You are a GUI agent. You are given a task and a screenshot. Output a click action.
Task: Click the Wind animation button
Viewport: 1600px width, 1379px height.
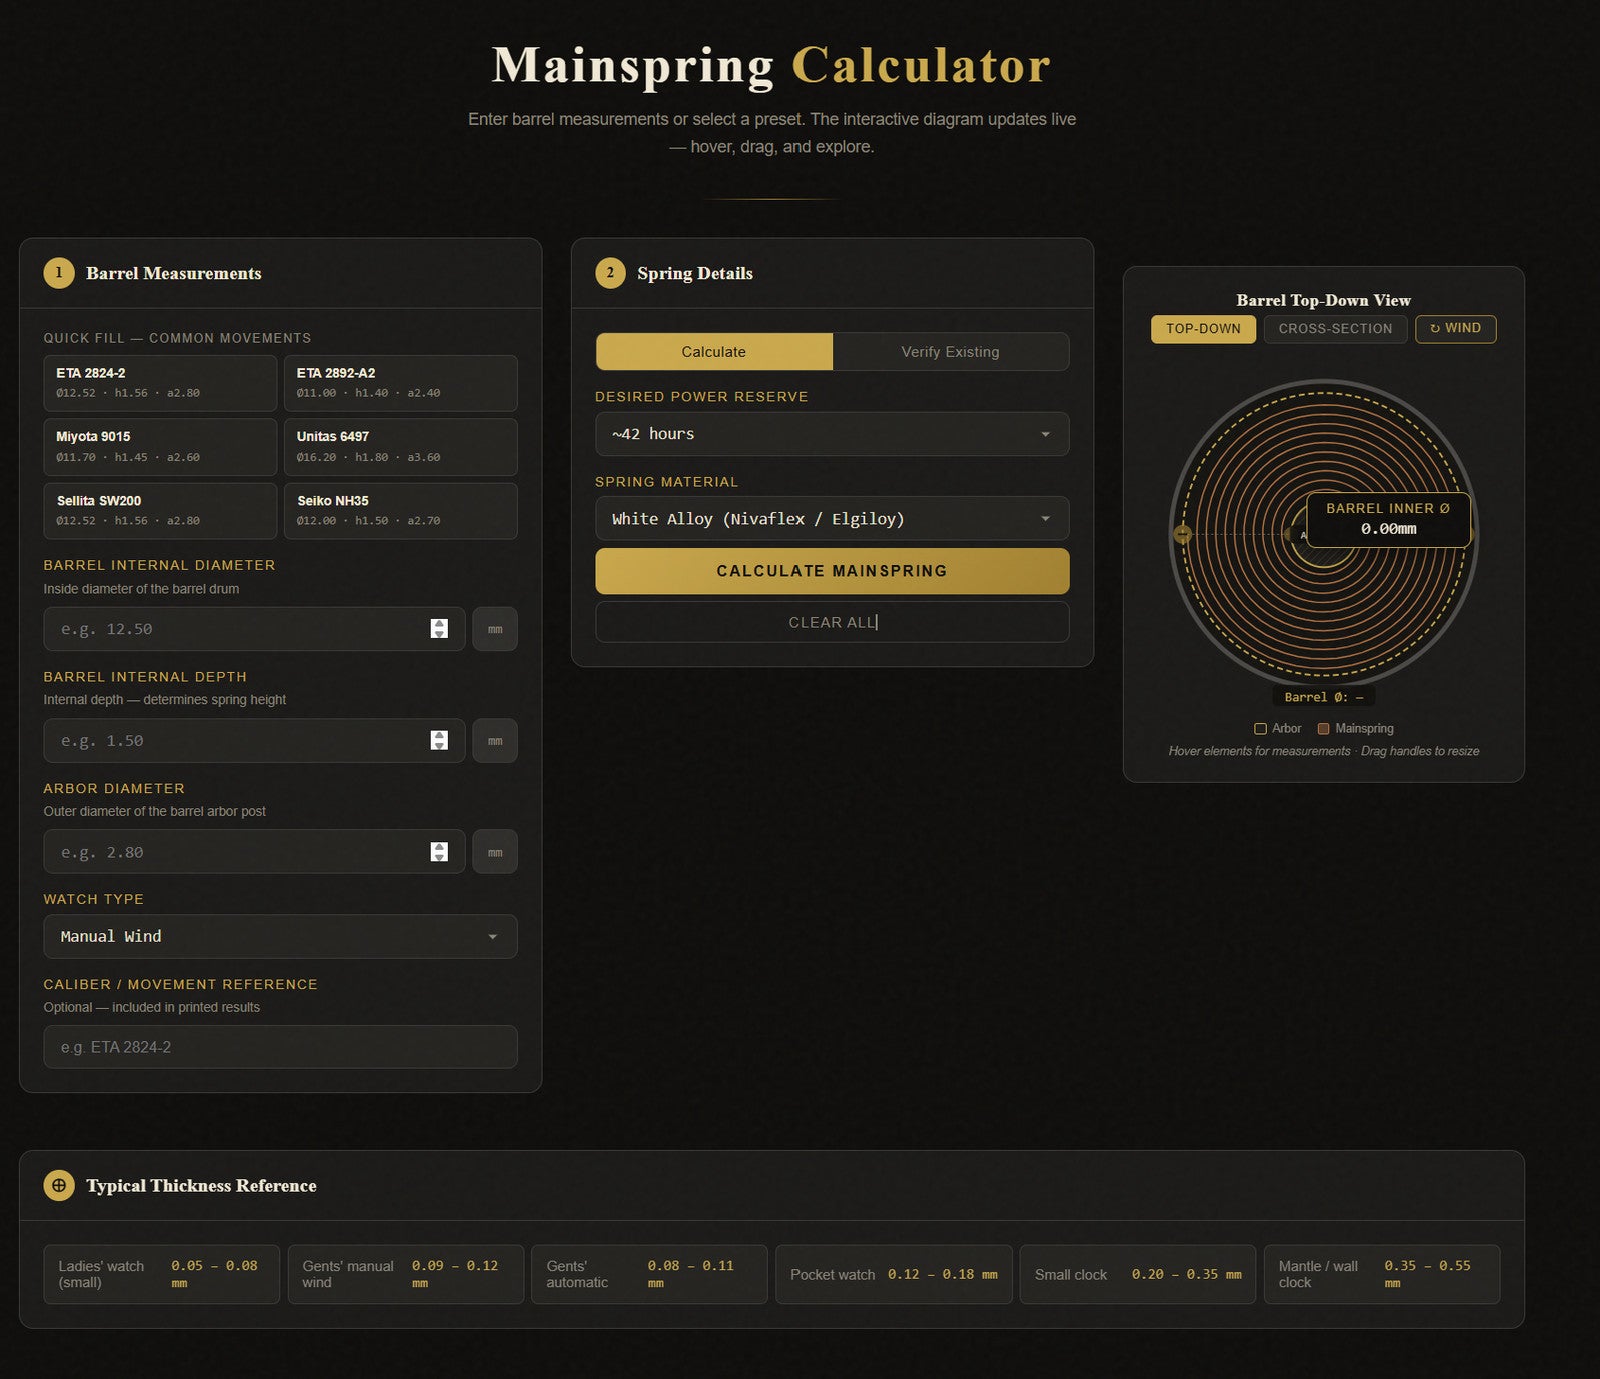1455,329
